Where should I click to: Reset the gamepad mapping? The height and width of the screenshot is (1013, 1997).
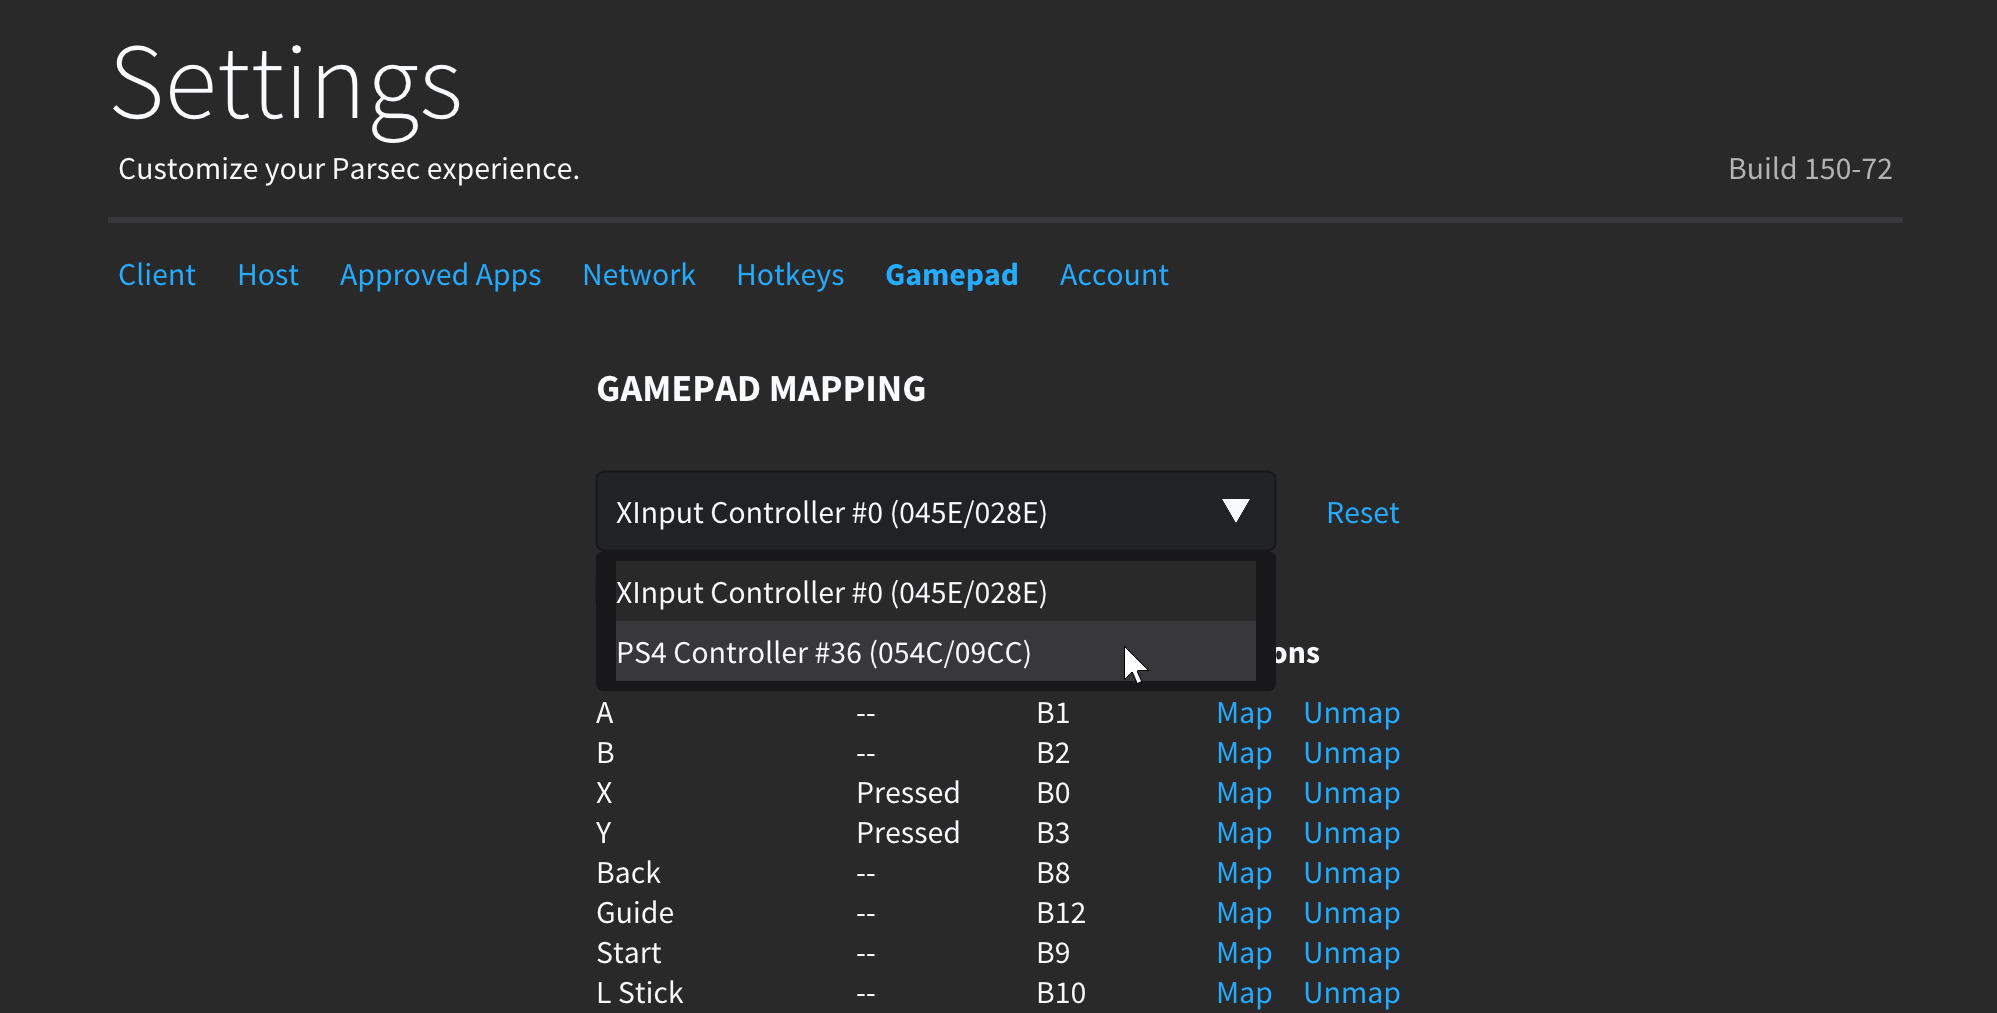1362,513
